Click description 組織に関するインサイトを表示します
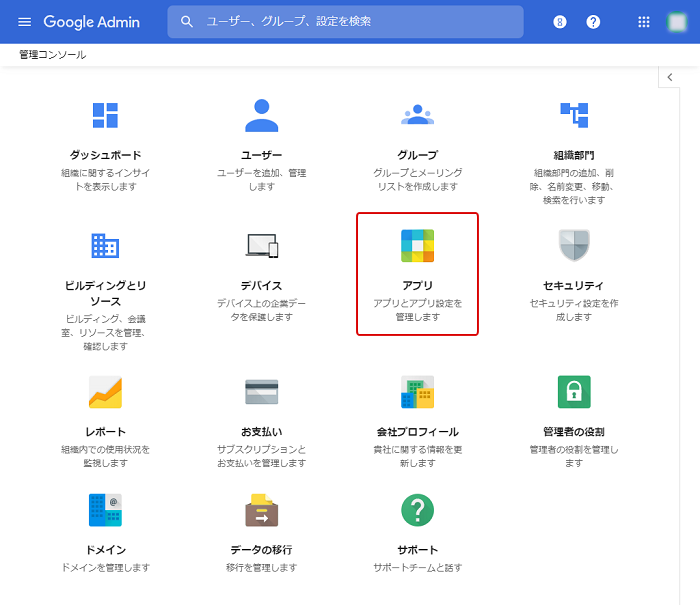700x605 pixels. coord(105,179)
